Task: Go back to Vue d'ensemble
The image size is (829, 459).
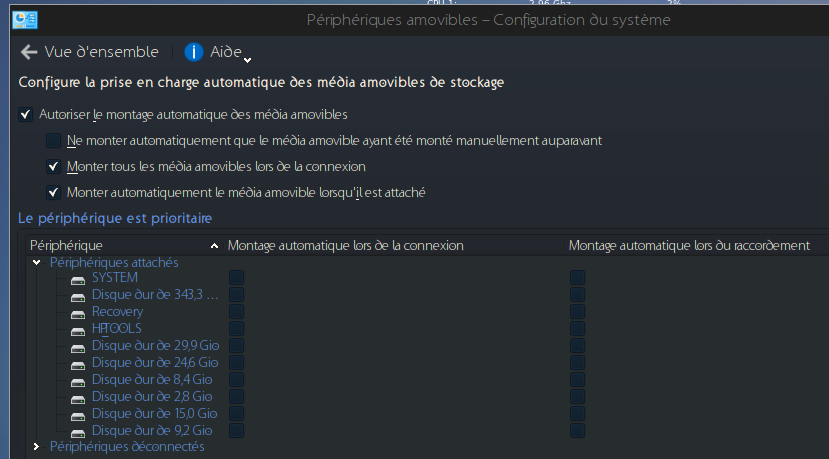Action: [x=101, y=52]
